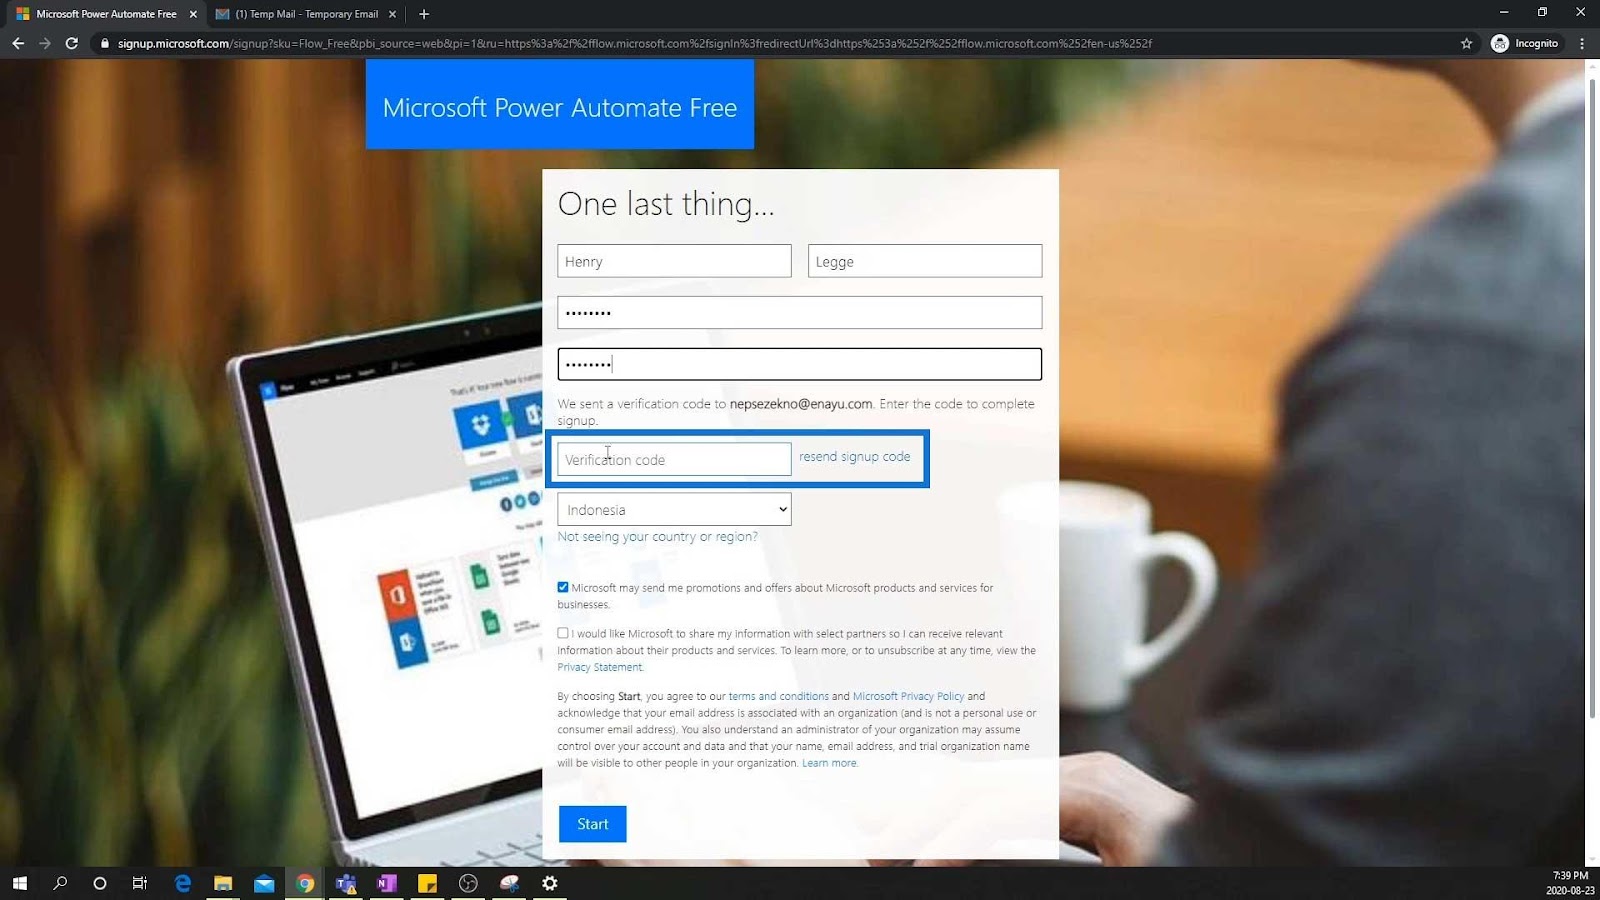Uncheck the Microsoft promotions and offers checkbox
1600x900 pixels.
563,587
